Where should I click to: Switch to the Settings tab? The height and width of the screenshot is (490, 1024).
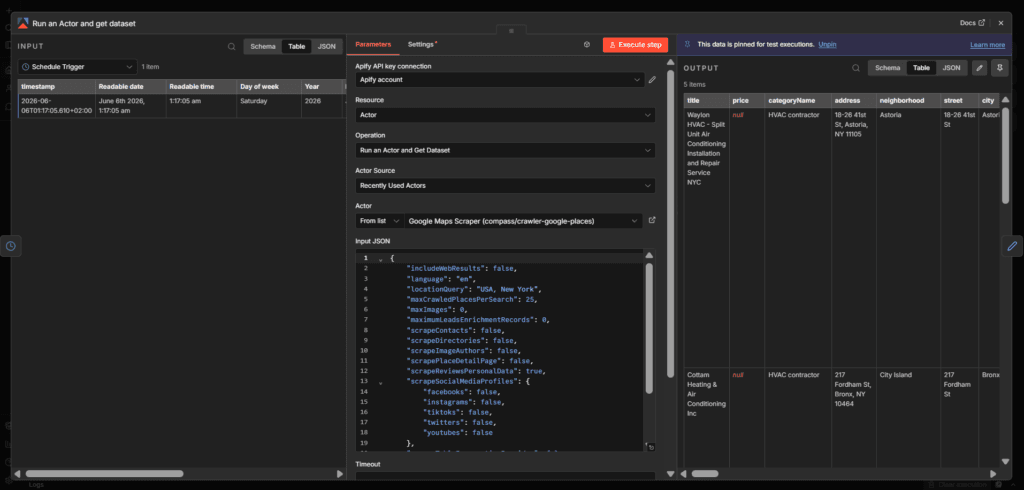click(x=422, y=44)
